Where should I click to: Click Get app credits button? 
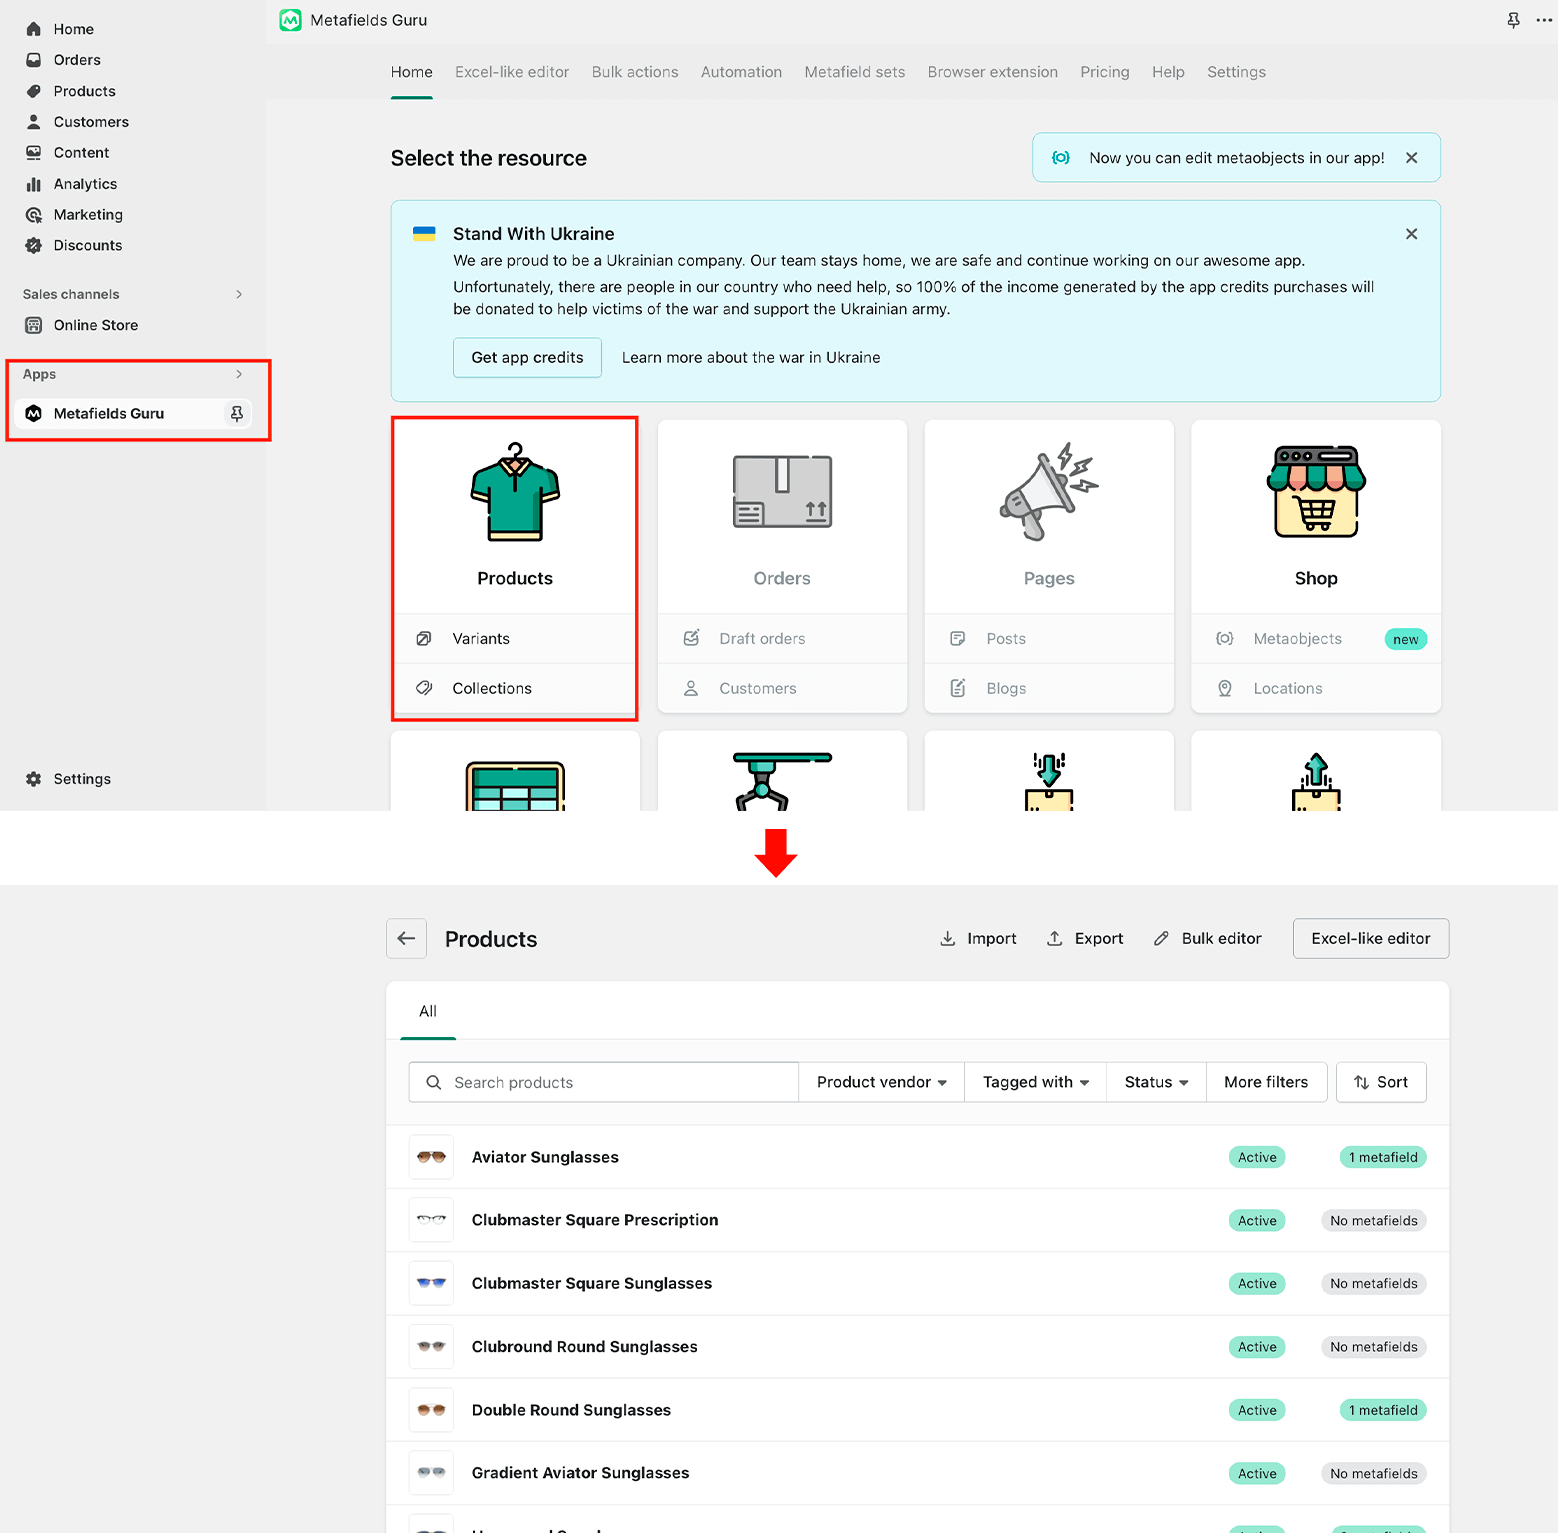[x=527, y=358]
